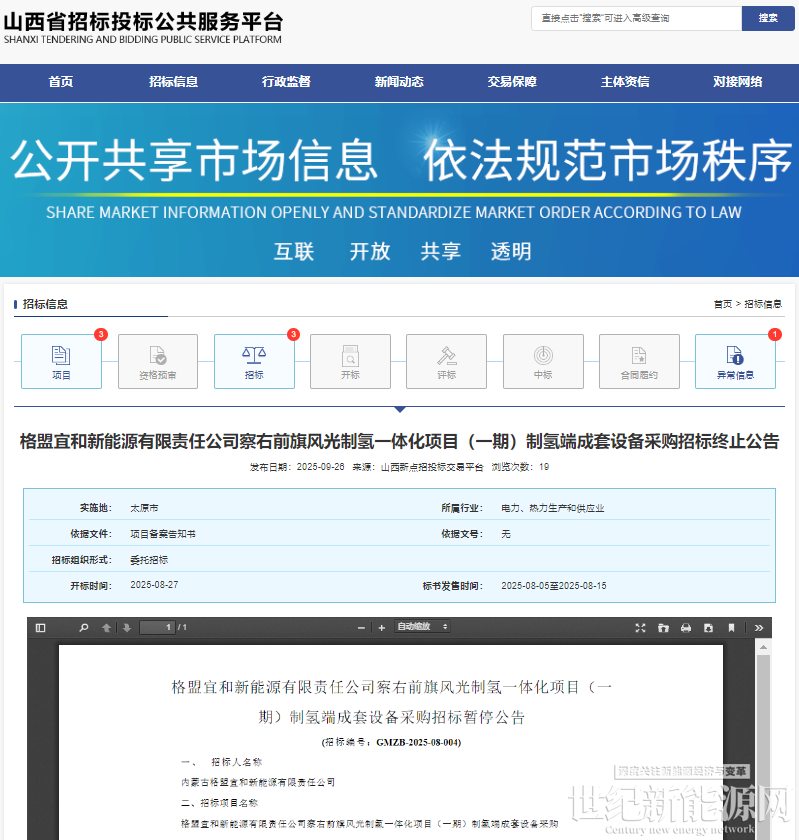Go to previous PDF page arrow
This screenshot has height=840, width=799.
tap(106, 628)
